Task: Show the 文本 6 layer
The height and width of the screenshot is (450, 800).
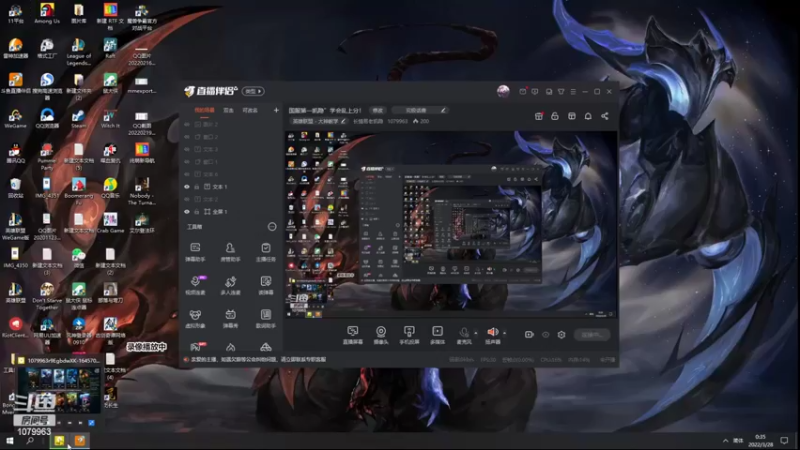Action: coord(187,174)
